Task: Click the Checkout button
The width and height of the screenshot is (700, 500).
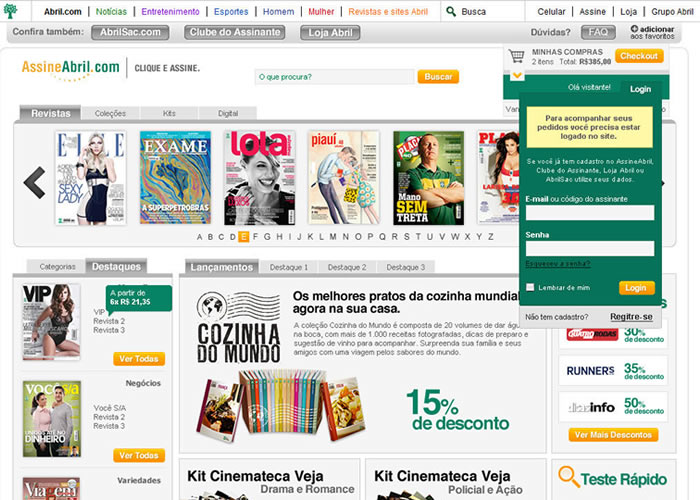Action: click(639, 56)
